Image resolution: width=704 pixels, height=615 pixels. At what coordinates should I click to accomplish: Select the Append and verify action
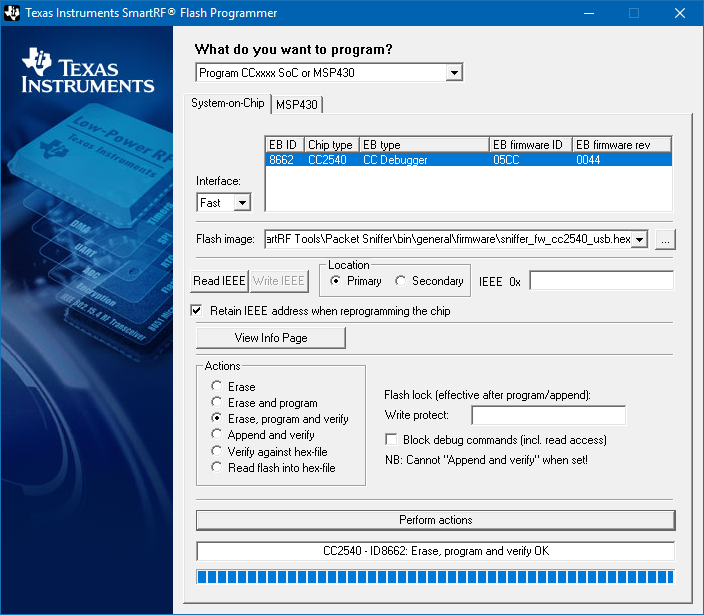tap(216, 435)
